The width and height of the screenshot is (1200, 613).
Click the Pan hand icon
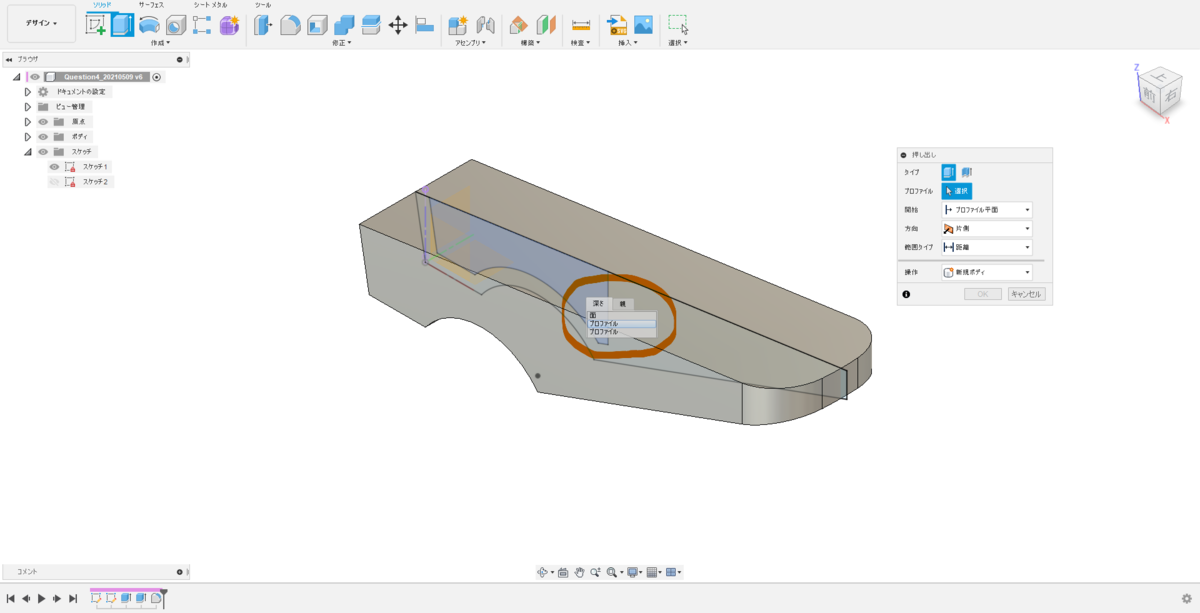[x=579, y=572]
